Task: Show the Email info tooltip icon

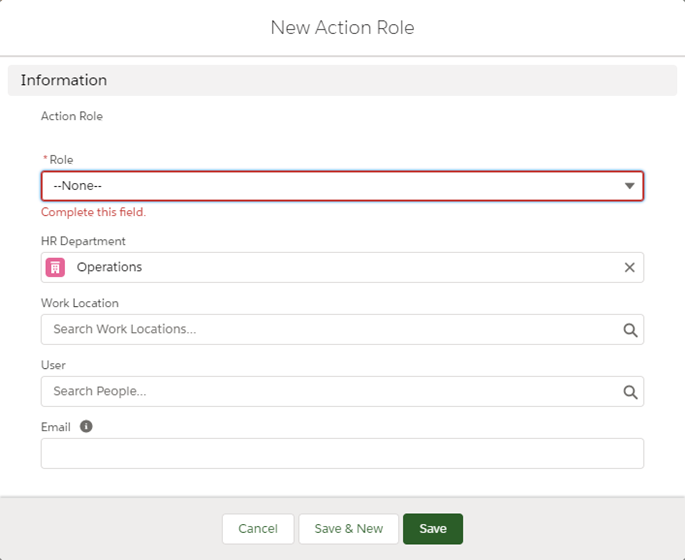Action: pyautogui.click(x=86, y=427)
